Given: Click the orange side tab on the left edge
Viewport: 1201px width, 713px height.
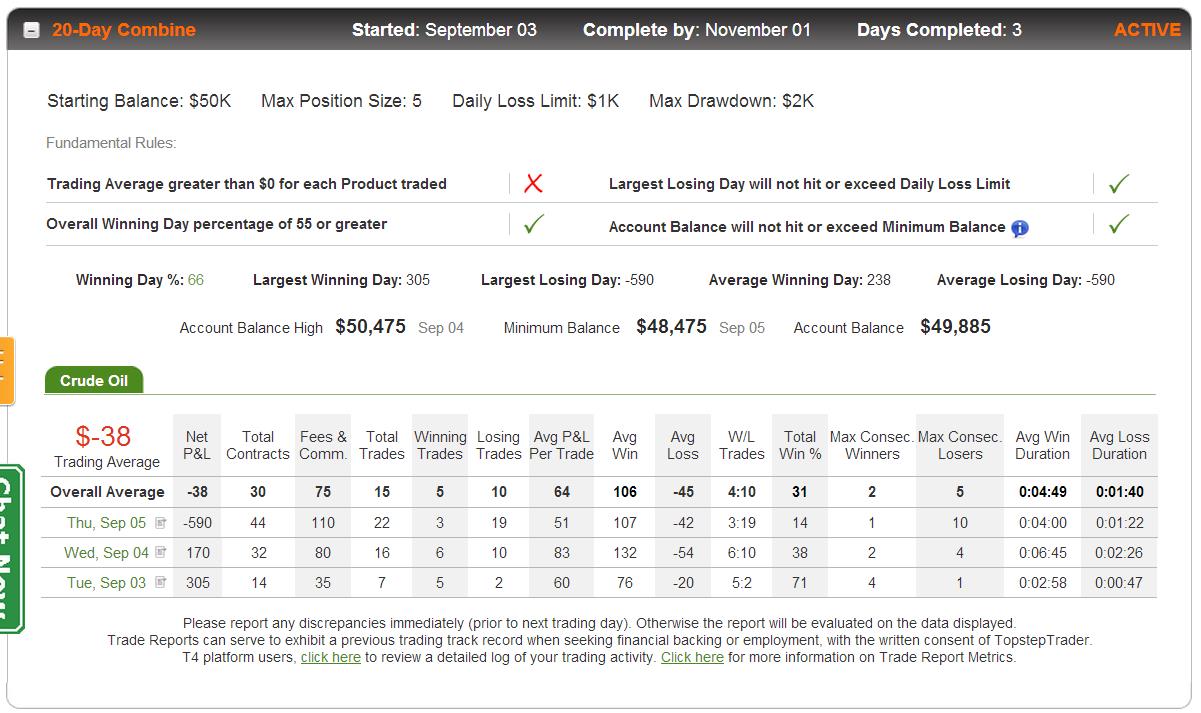Looking at the screenshot, I should coord(7,370).
